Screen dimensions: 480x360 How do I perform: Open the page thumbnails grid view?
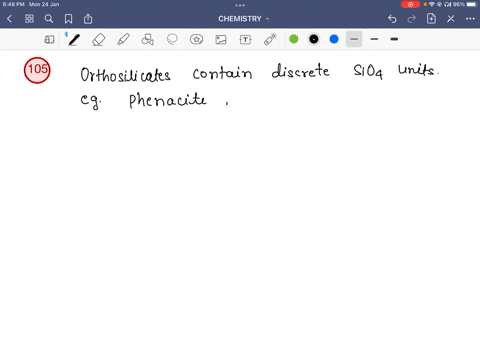pyautogui.click(x=29, y=19)
